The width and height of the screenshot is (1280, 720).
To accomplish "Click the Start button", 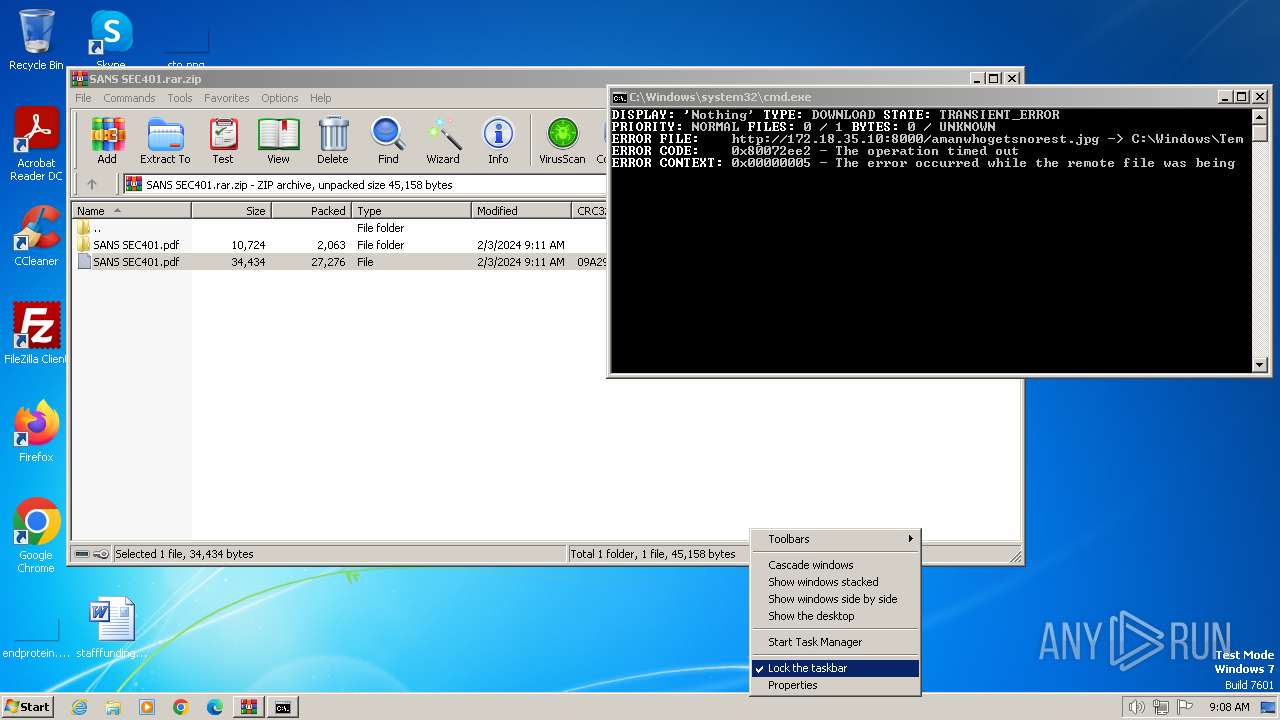I will (27, 707).
